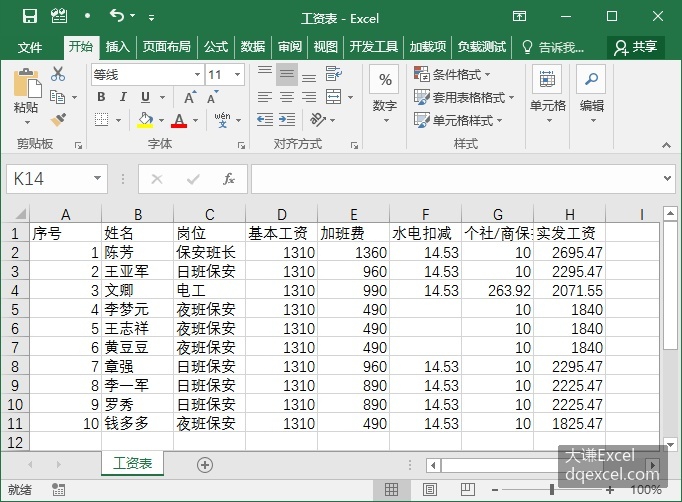This screenshot has width=682, height=502.
Task: Click the Ribbon Display Options icon
Action: 519,17
